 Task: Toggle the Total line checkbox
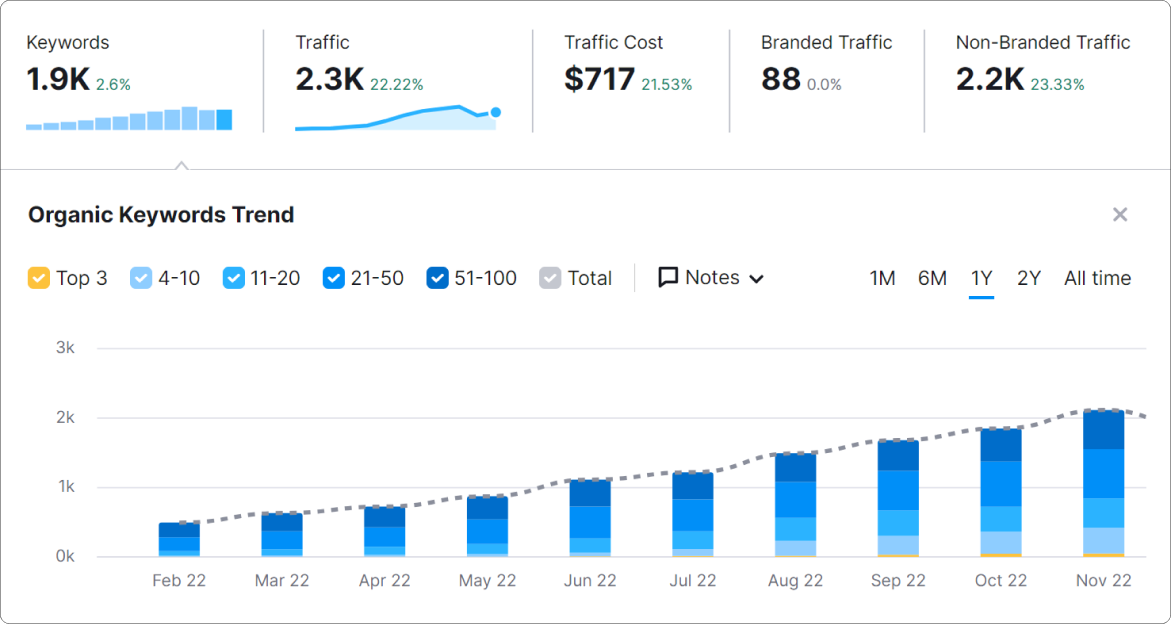550,278
